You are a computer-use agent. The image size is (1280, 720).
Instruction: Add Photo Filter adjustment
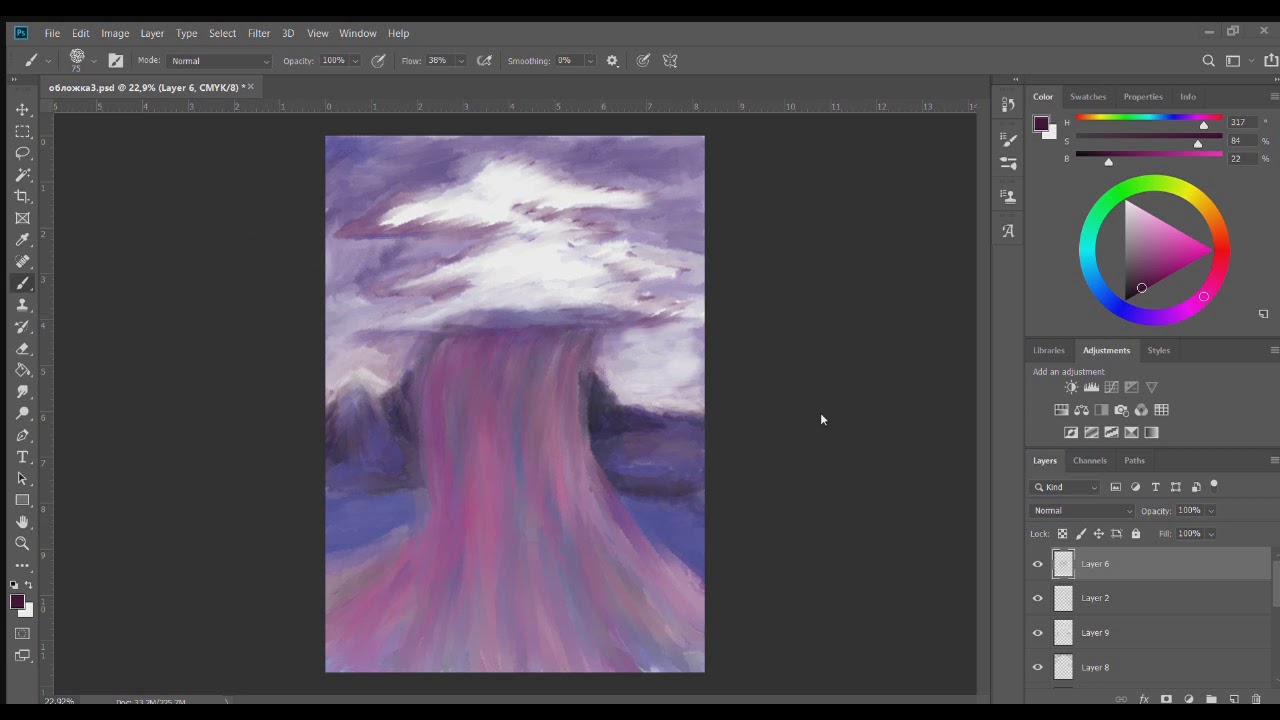click(x=1121, y=410)
